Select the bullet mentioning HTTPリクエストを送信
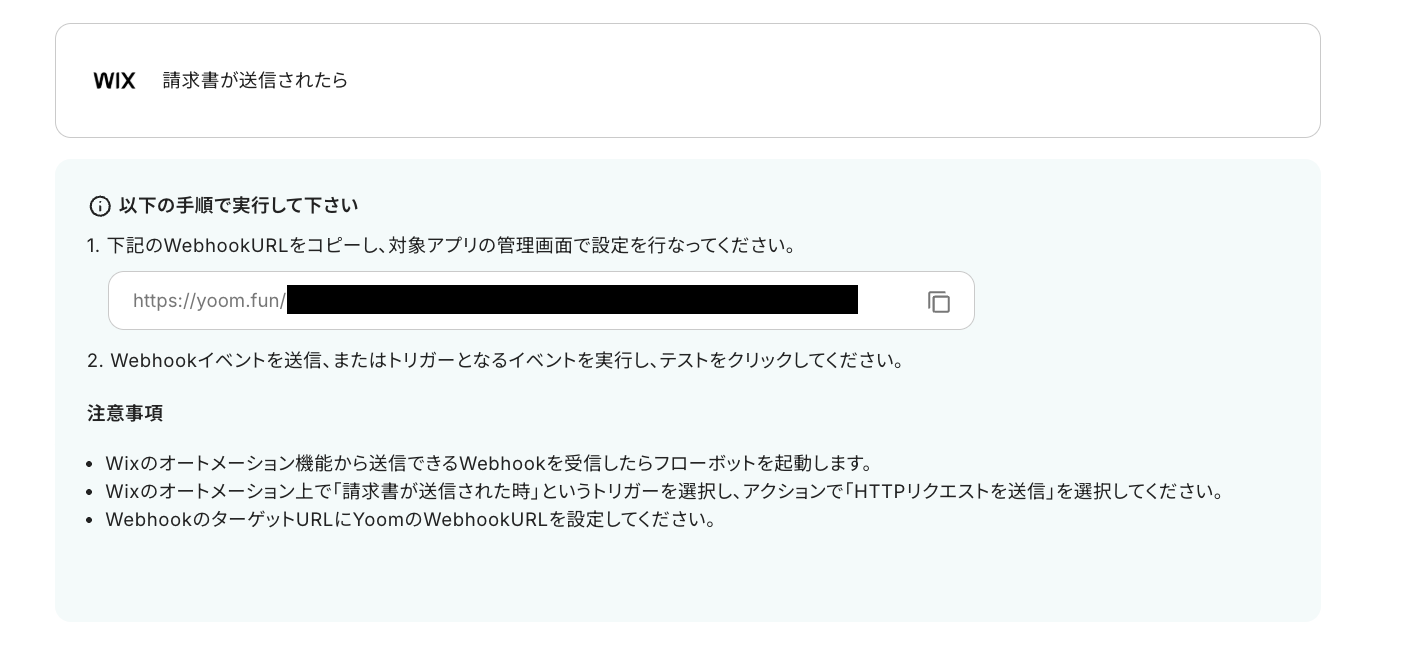 pos(665,491)
